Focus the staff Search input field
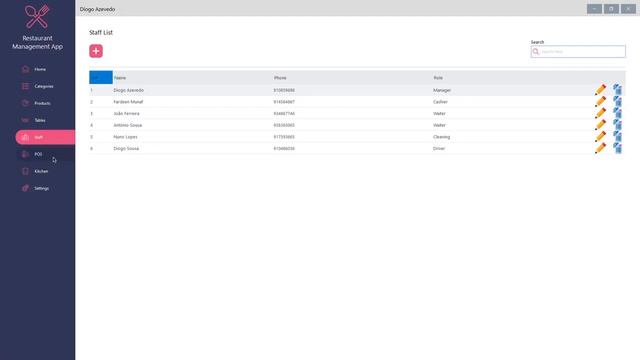The height and width of the screenshot is (360, 640). [578, 52]
